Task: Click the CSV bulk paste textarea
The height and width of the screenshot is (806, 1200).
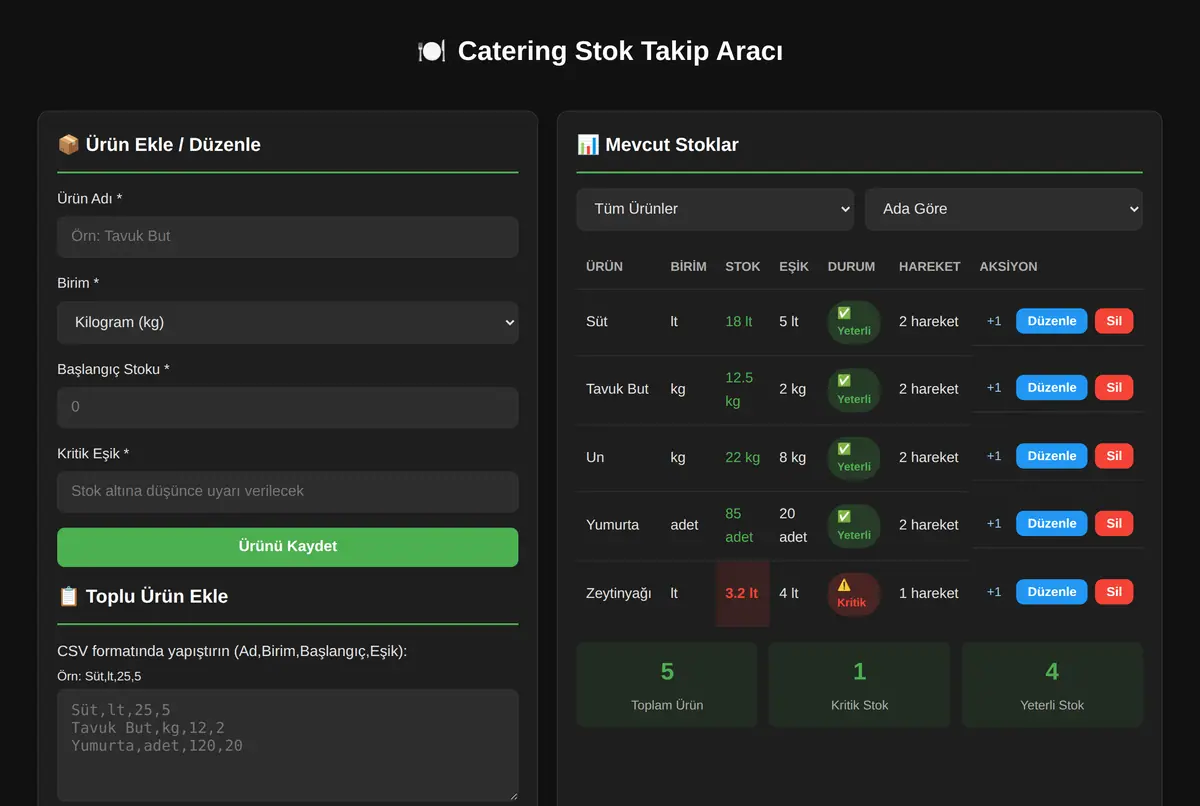Action: 287,745
